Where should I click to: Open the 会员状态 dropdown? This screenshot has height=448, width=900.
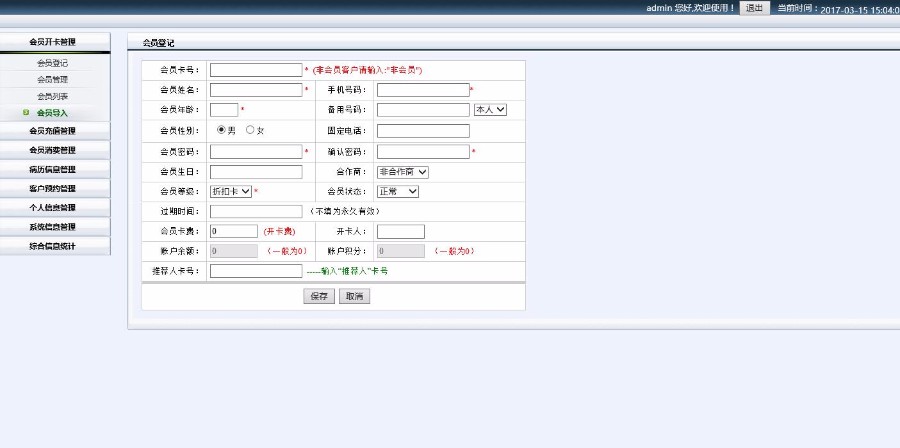(398, 191)
